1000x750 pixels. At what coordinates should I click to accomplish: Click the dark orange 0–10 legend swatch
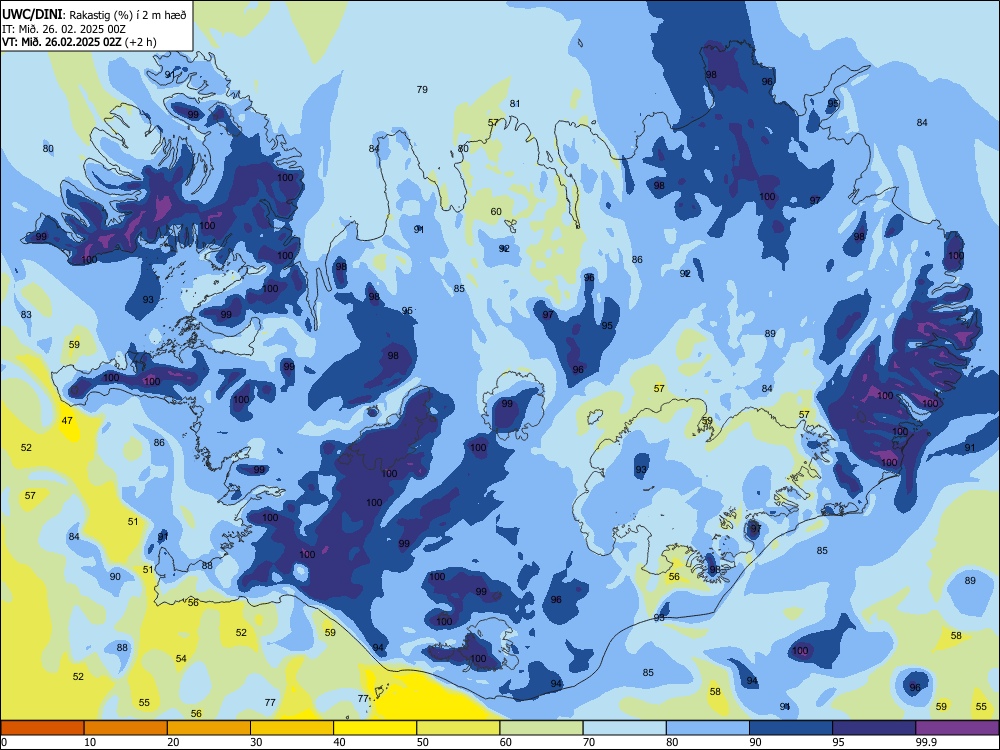tap(43, 728)
